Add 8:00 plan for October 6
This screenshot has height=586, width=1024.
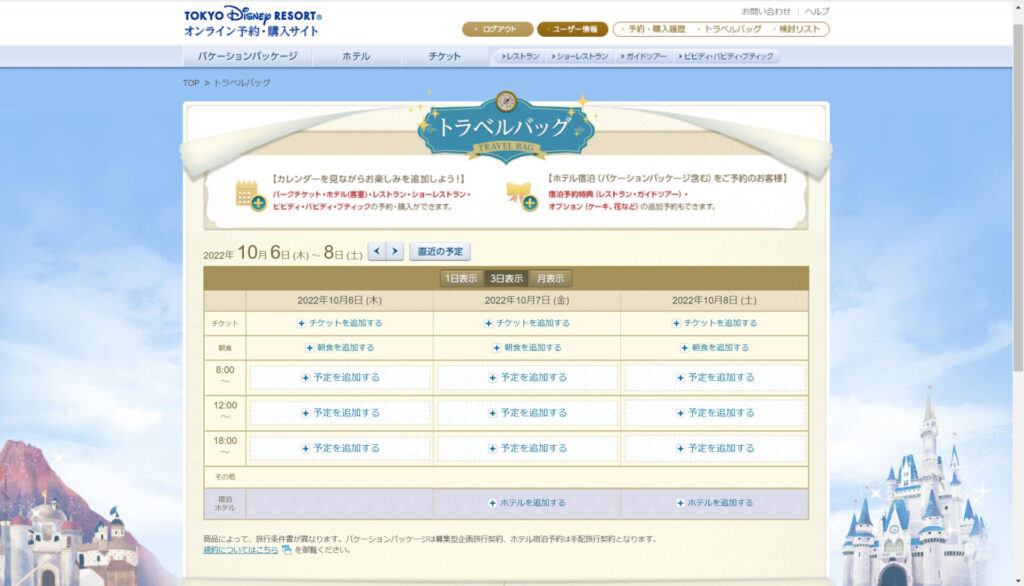pyautogui.click(x=340, y=378)
